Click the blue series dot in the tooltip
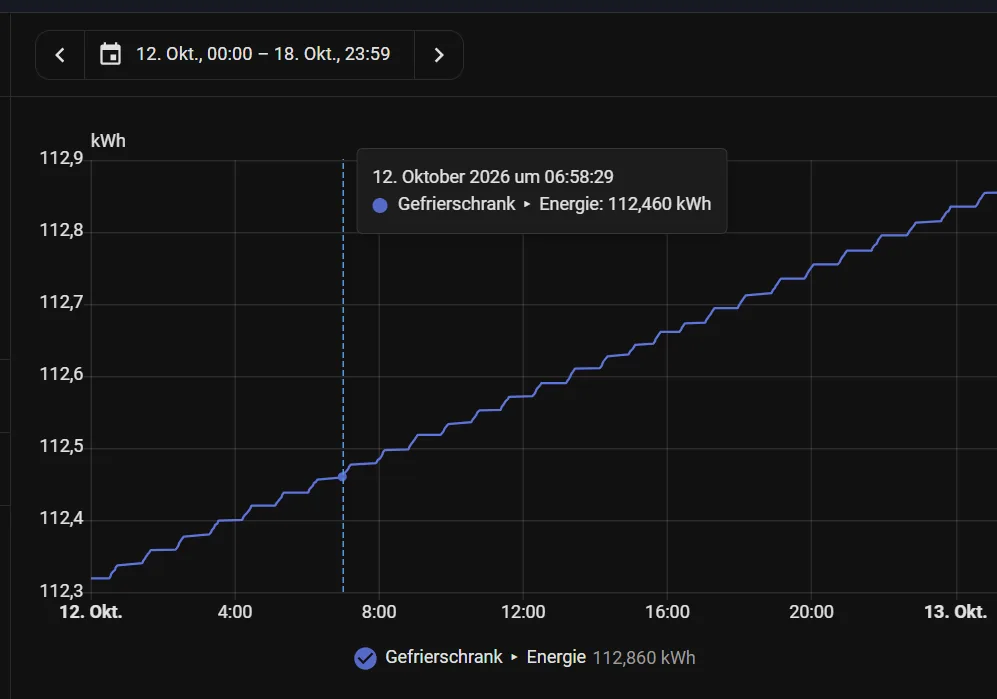Image resolution: width=997 pixels, height=699 pixels. (x=380, y=205)
